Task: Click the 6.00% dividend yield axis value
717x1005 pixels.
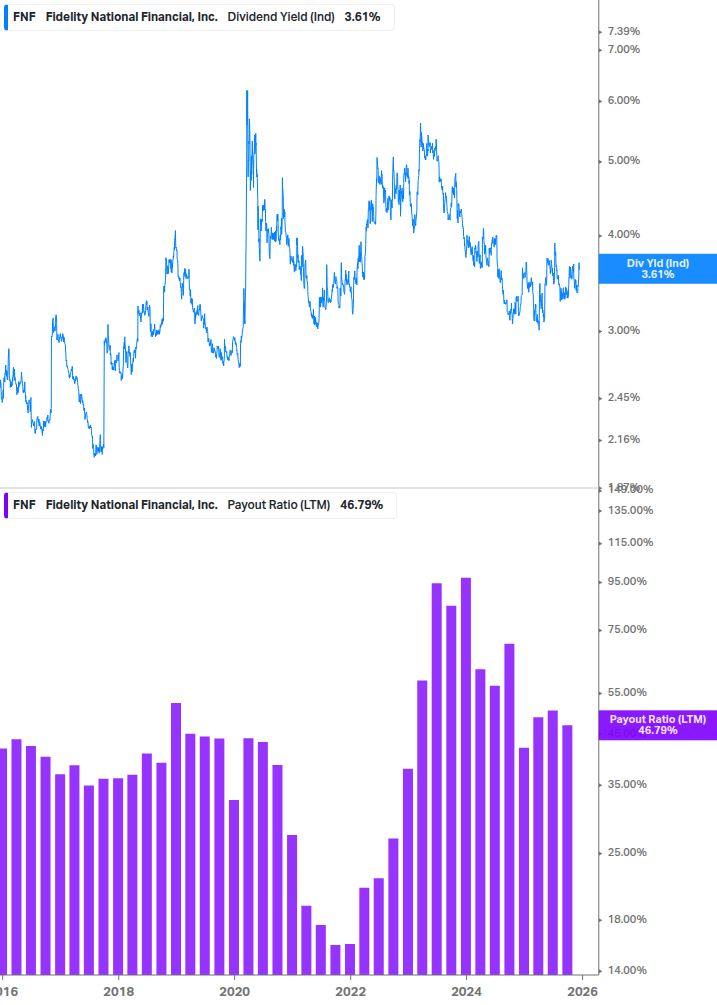Action: tap(623, 101)
